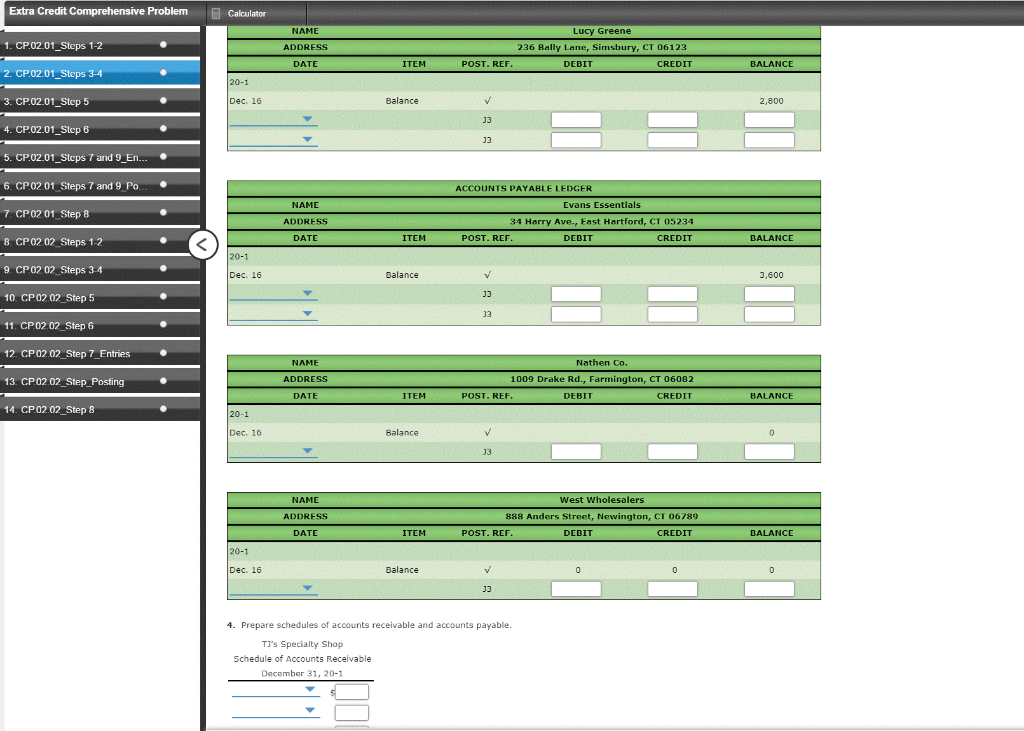The height and width of the screenshot is (731, 1024).
Task: Open second customer dropdown in Schedule of Accounts Receivable
Action: [x=276, y=711]
